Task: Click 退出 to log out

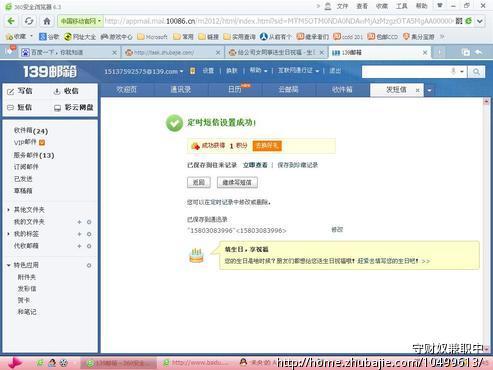Action: point(335,71)
